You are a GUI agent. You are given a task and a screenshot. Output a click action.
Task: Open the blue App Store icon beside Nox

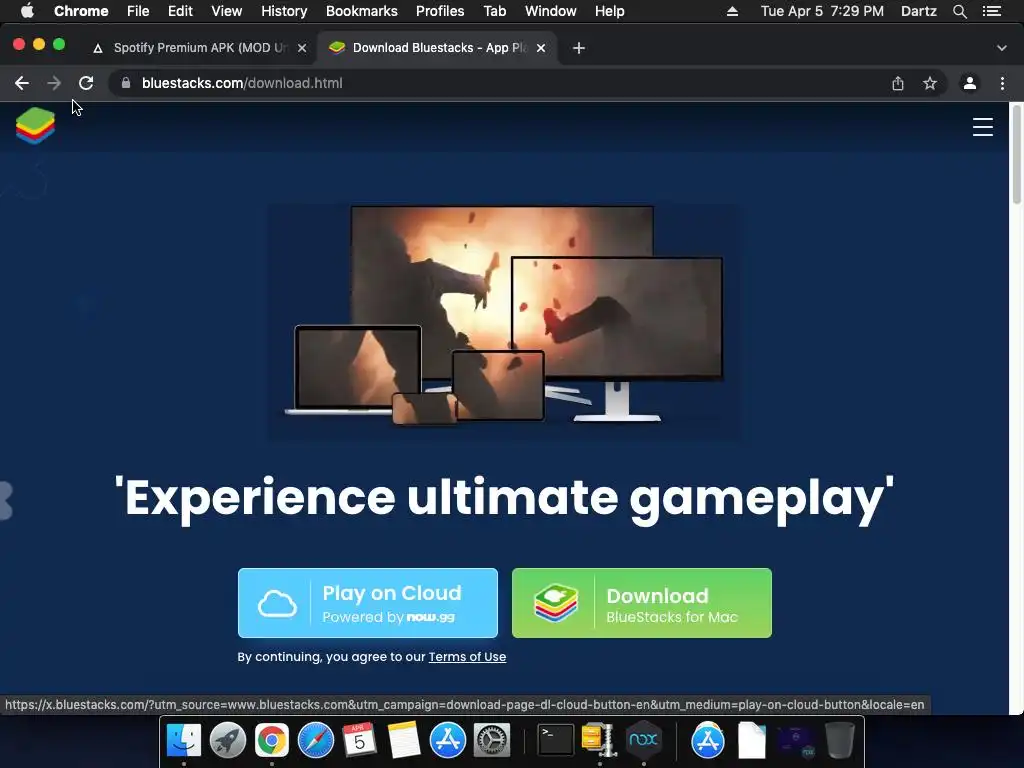708,740
